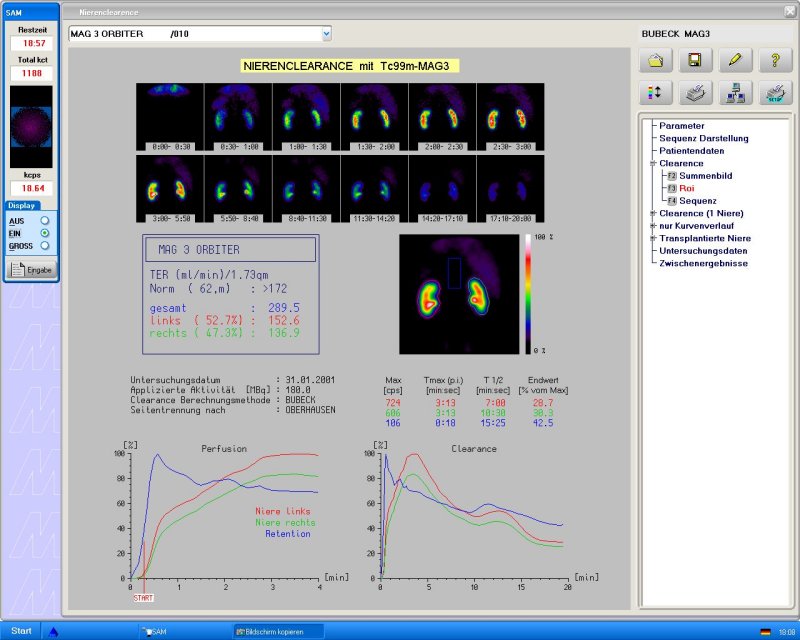This screenshot has height=640, width=800.
Task: Expand the Clearence (1 Niere) tree node
Action: pos(652,213)
